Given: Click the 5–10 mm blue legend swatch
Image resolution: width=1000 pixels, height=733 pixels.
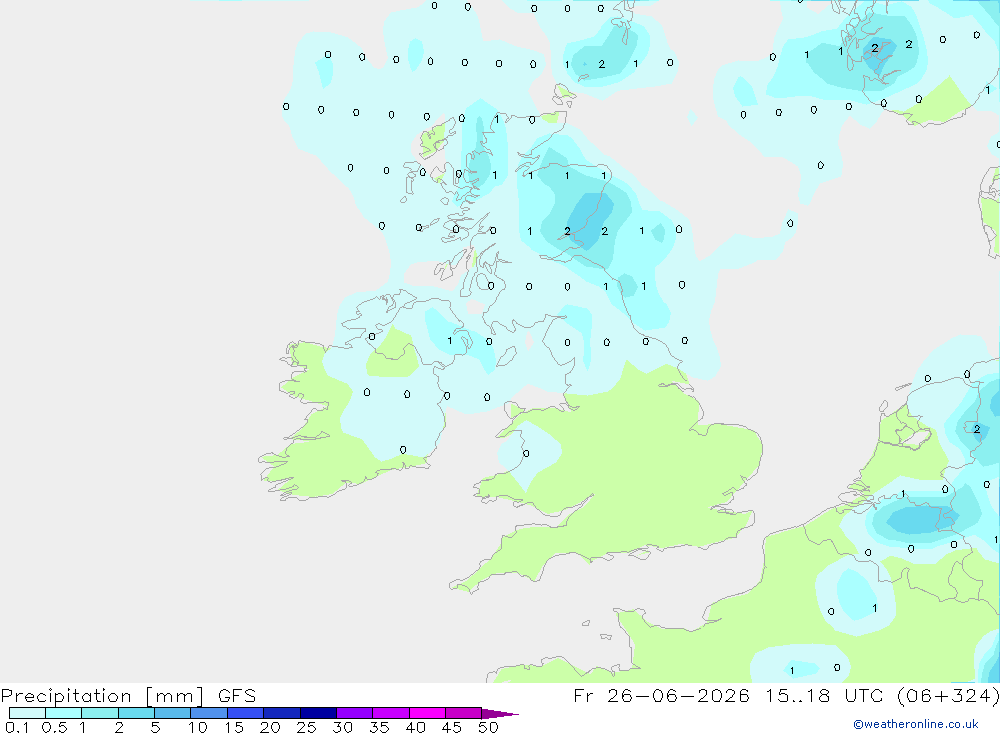Looking at the screenshot, I should pos(172,713).
